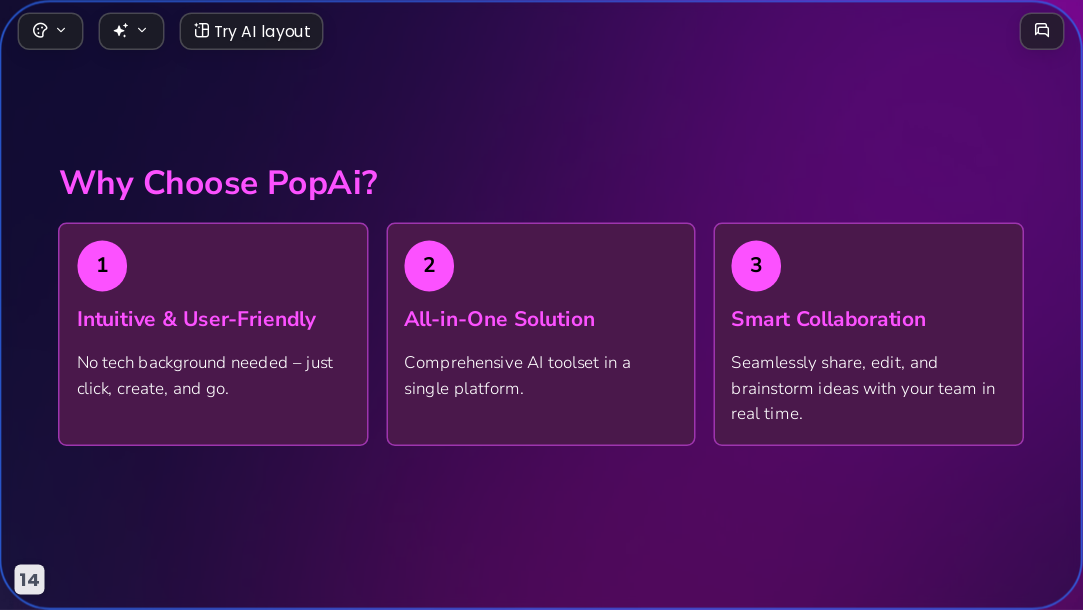Screen dimensions: 1083x611
Task: Select the slide number 14 badge
Action: coord(29,579)
